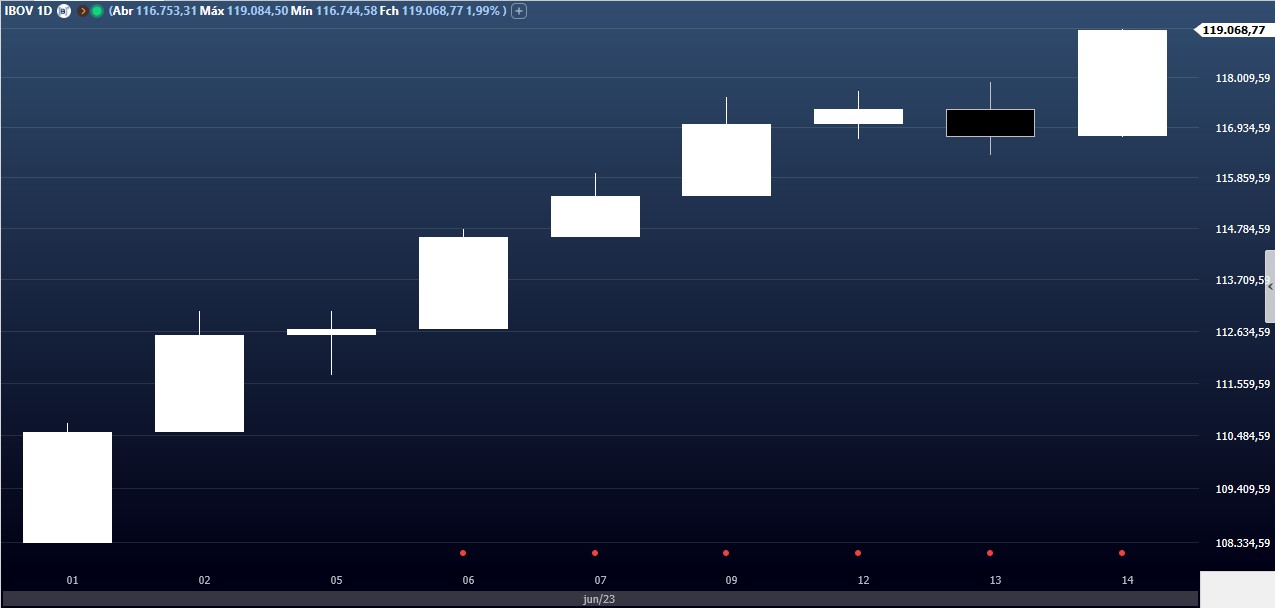This screenshot has width=1275, height=608.
Task: Click the red event dot under candle 06
Action: [463, 553]
